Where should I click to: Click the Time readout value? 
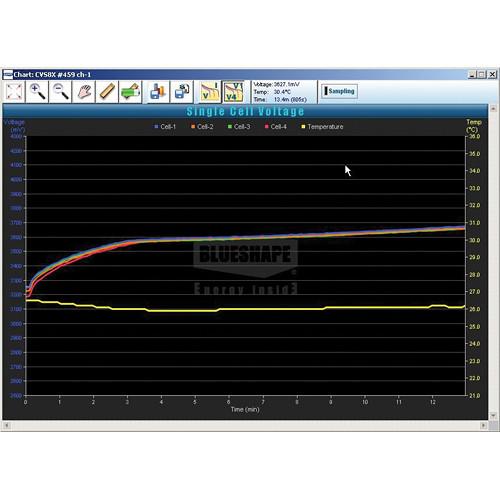tap(290, 99)
